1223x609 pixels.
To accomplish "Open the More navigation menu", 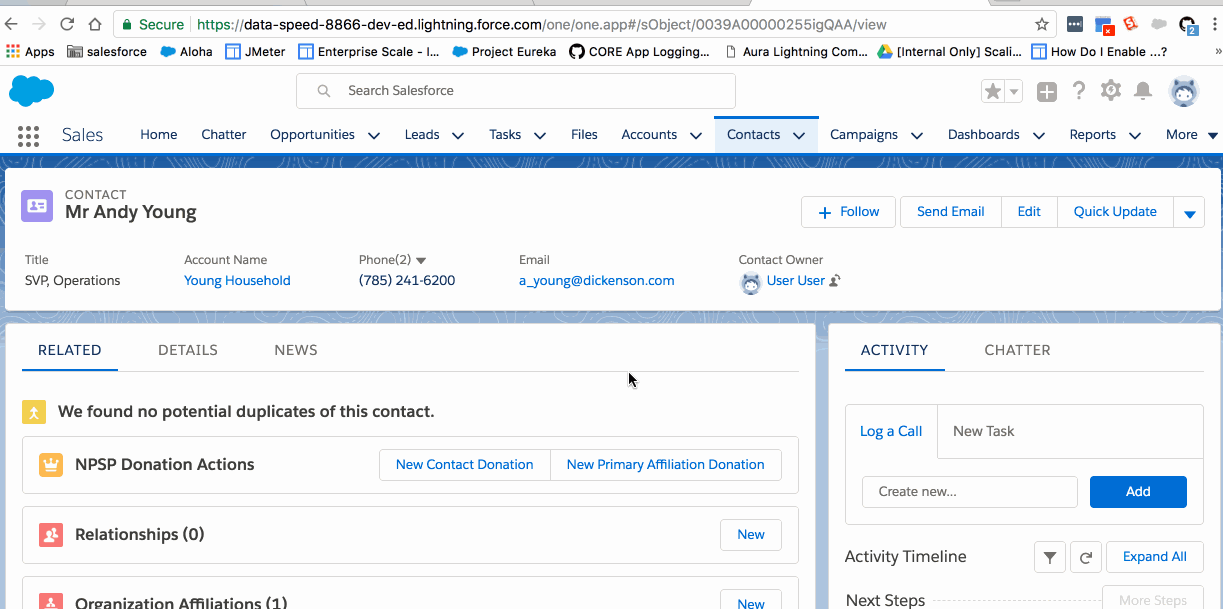I will (x=1191, y=135).
